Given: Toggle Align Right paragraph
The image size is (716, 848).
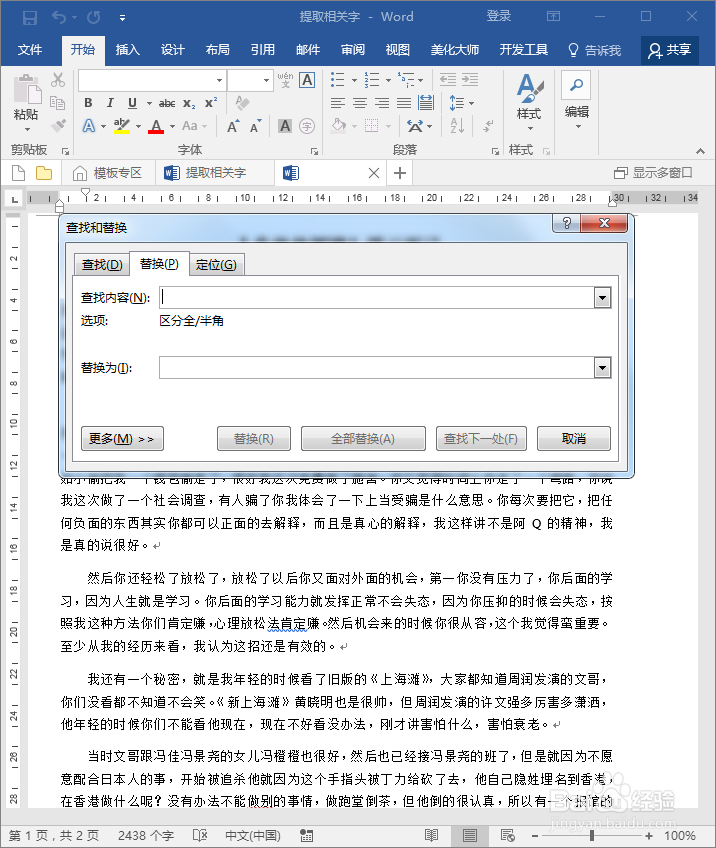Looking at the screenshot, I should [x=382, y=103].
